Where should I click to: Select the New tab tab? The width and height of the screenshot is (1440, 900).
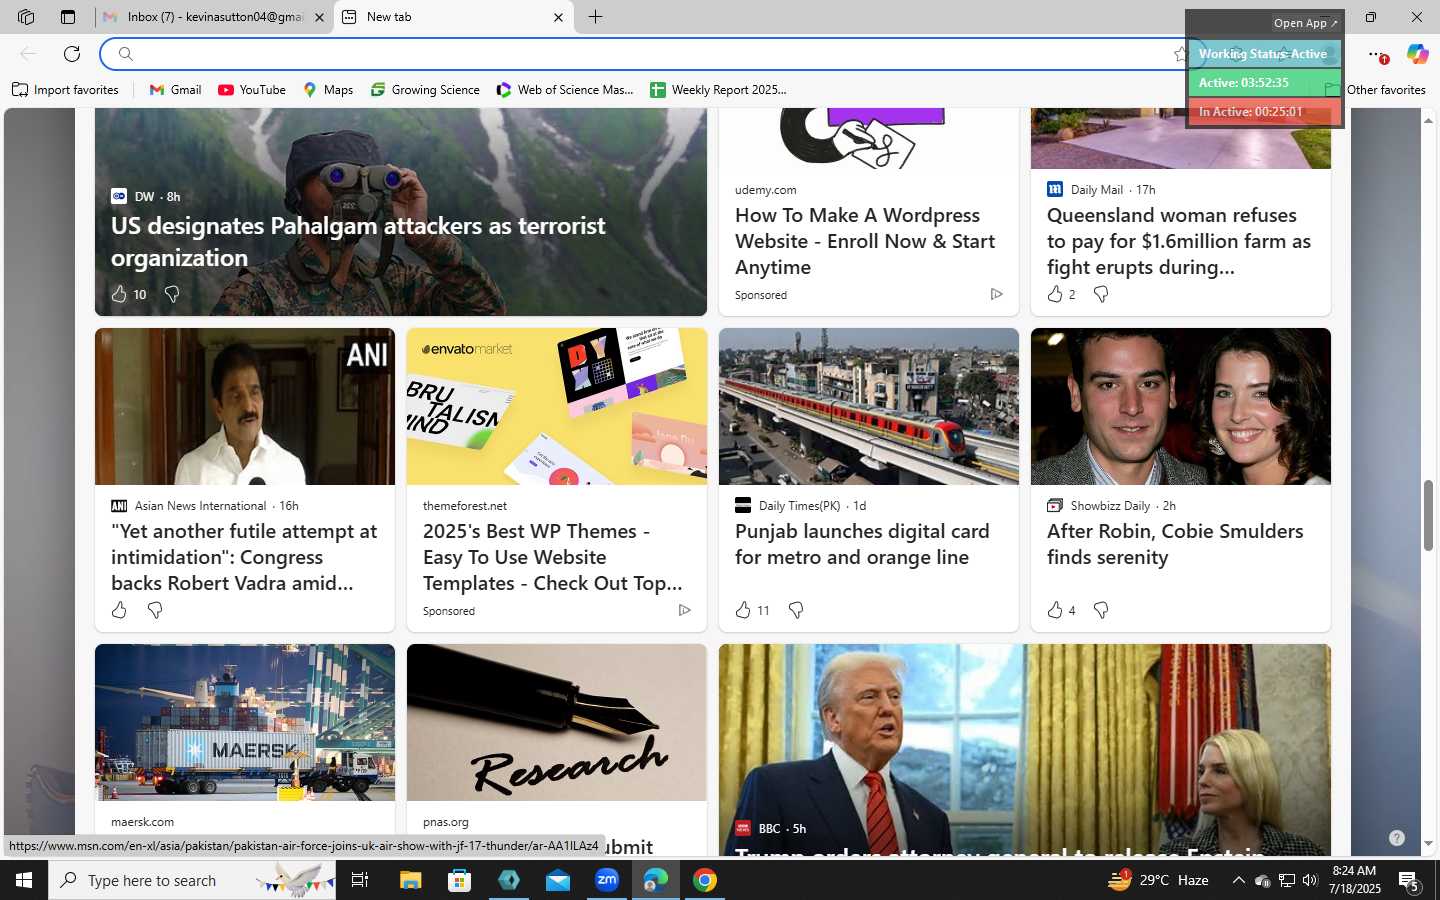tap(453, 17)
